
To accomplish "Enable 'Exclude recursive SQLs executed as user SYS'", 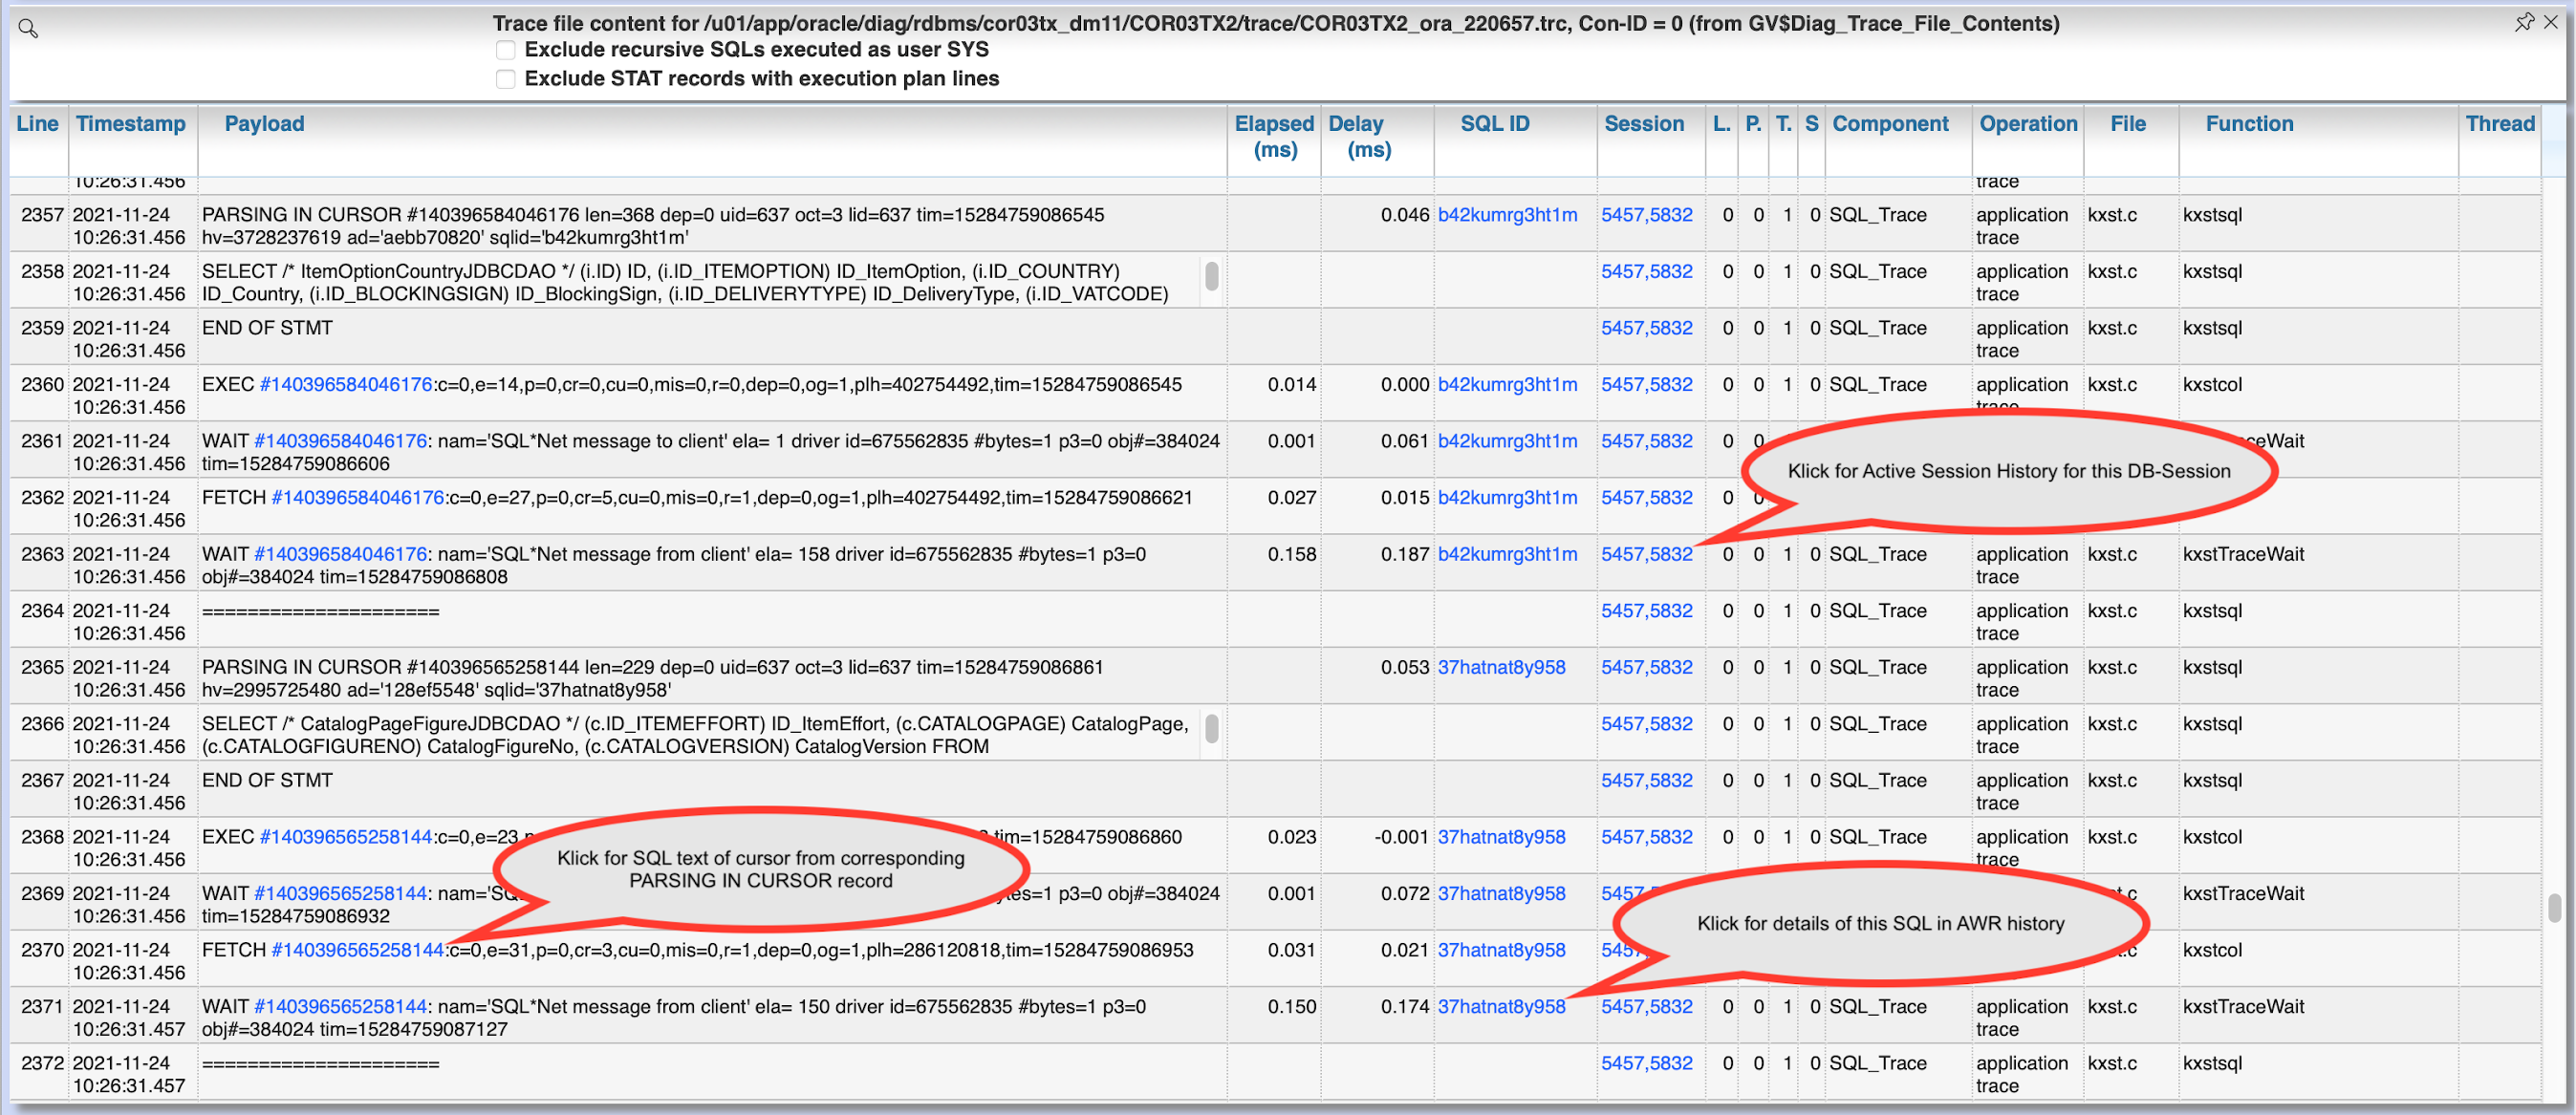I will pos(506,49).
